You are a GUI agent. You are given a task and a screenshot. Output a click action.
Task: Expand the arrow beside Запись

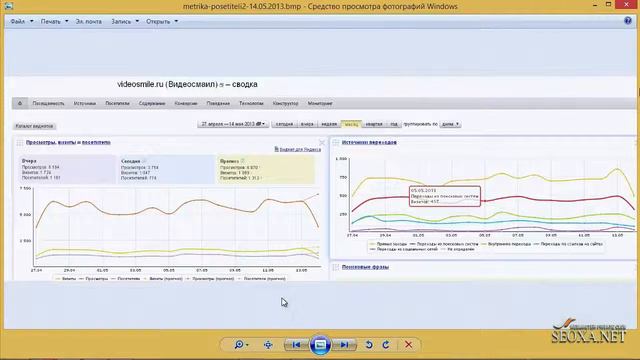[x=137, y=21]
